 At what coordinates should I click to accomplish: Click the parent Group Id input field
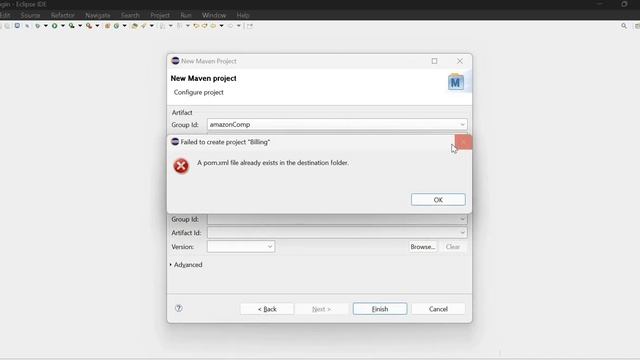(337, 219)
